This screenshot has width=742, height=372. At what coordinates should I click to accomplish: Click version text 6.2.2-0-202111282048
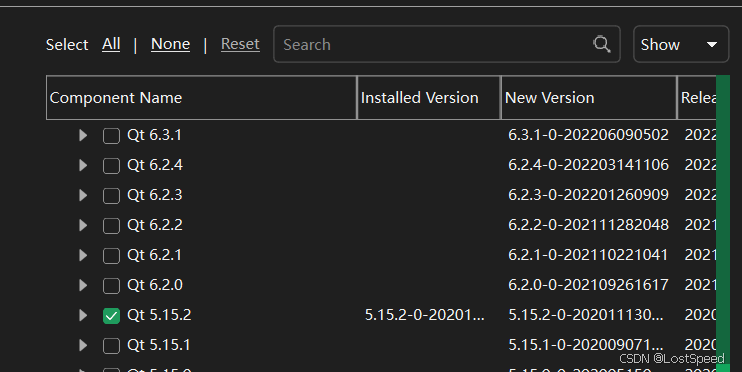click(x=588, y=225)
